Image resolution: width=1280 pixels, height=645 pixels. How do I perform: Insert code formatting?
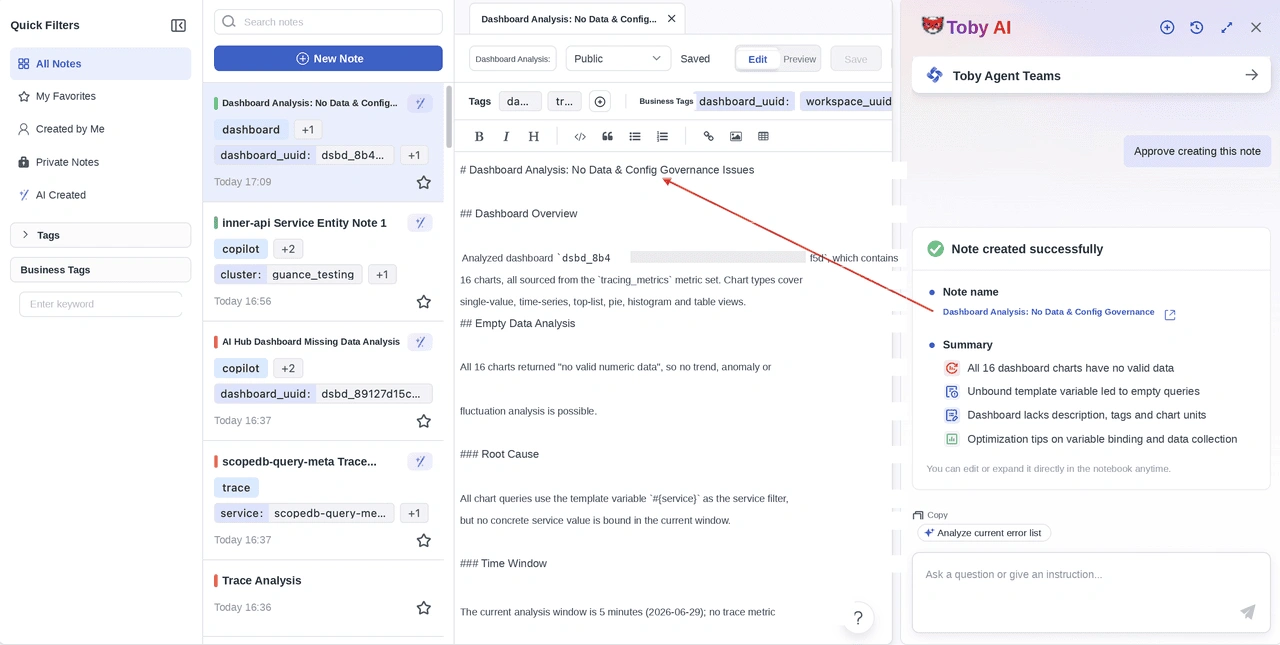pyautogui.click(x=580, y=136)
